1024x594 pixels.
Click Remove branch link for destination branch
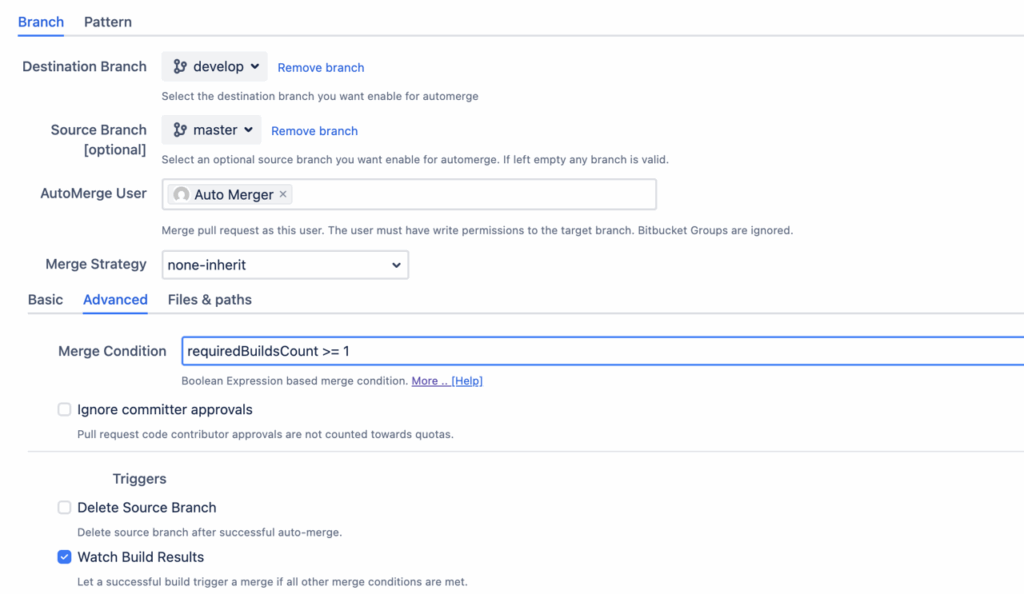321,68
